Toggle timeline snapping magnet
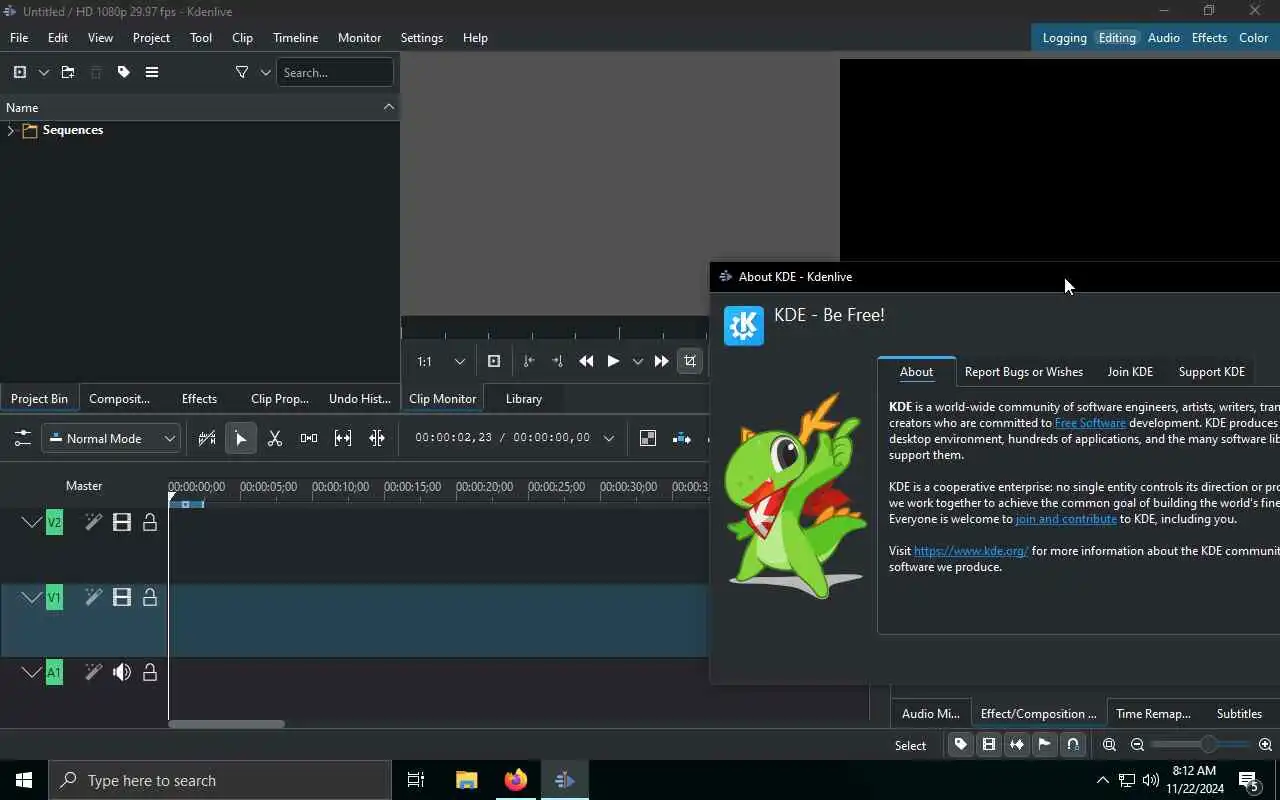The width and height of the screenshot is (1280, 800). 1073,744
